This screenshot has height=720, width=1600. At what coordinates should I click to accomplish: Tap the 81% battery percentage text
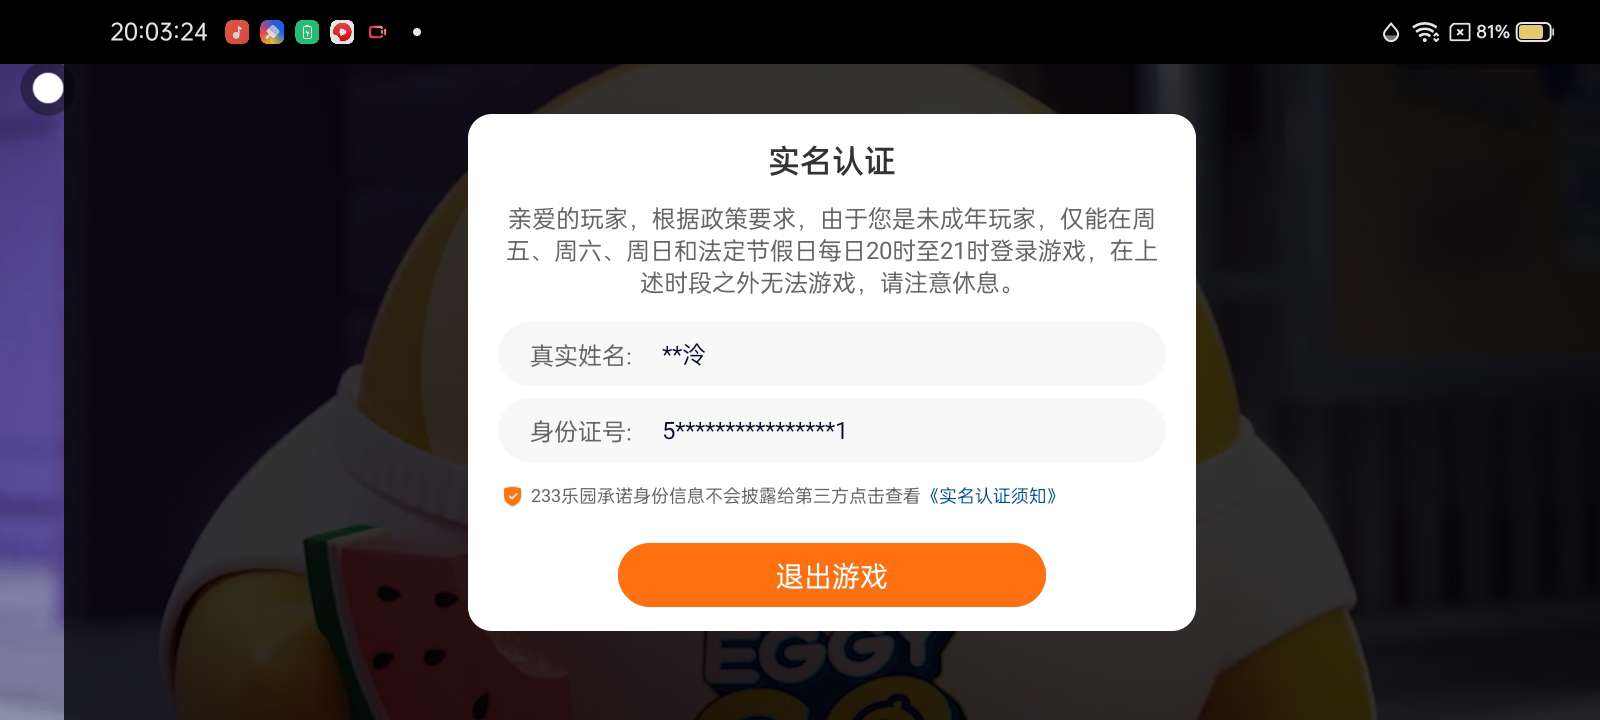(x=1493, y=32)
